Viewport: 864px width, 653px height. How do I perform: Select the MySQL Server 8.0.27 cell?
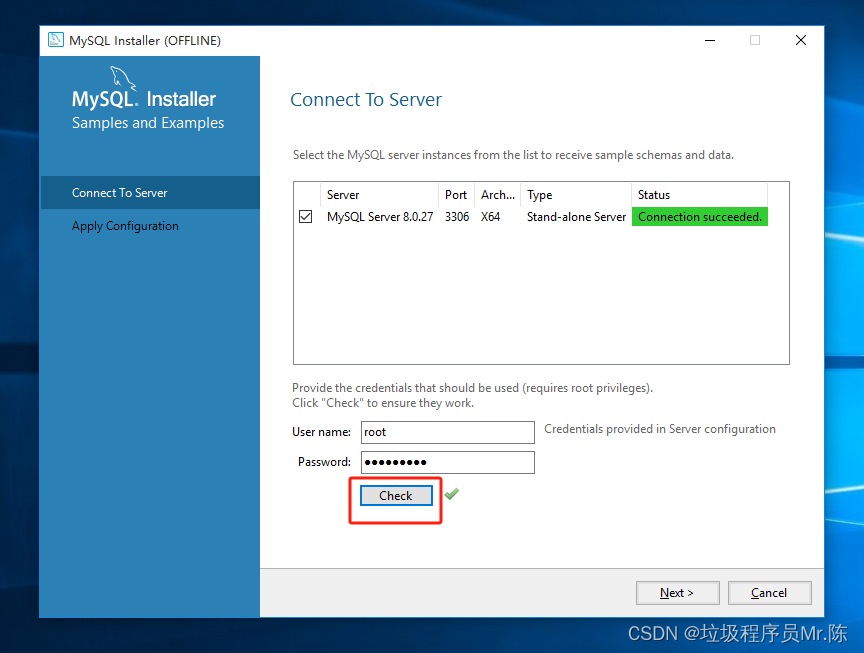point(380,217)
